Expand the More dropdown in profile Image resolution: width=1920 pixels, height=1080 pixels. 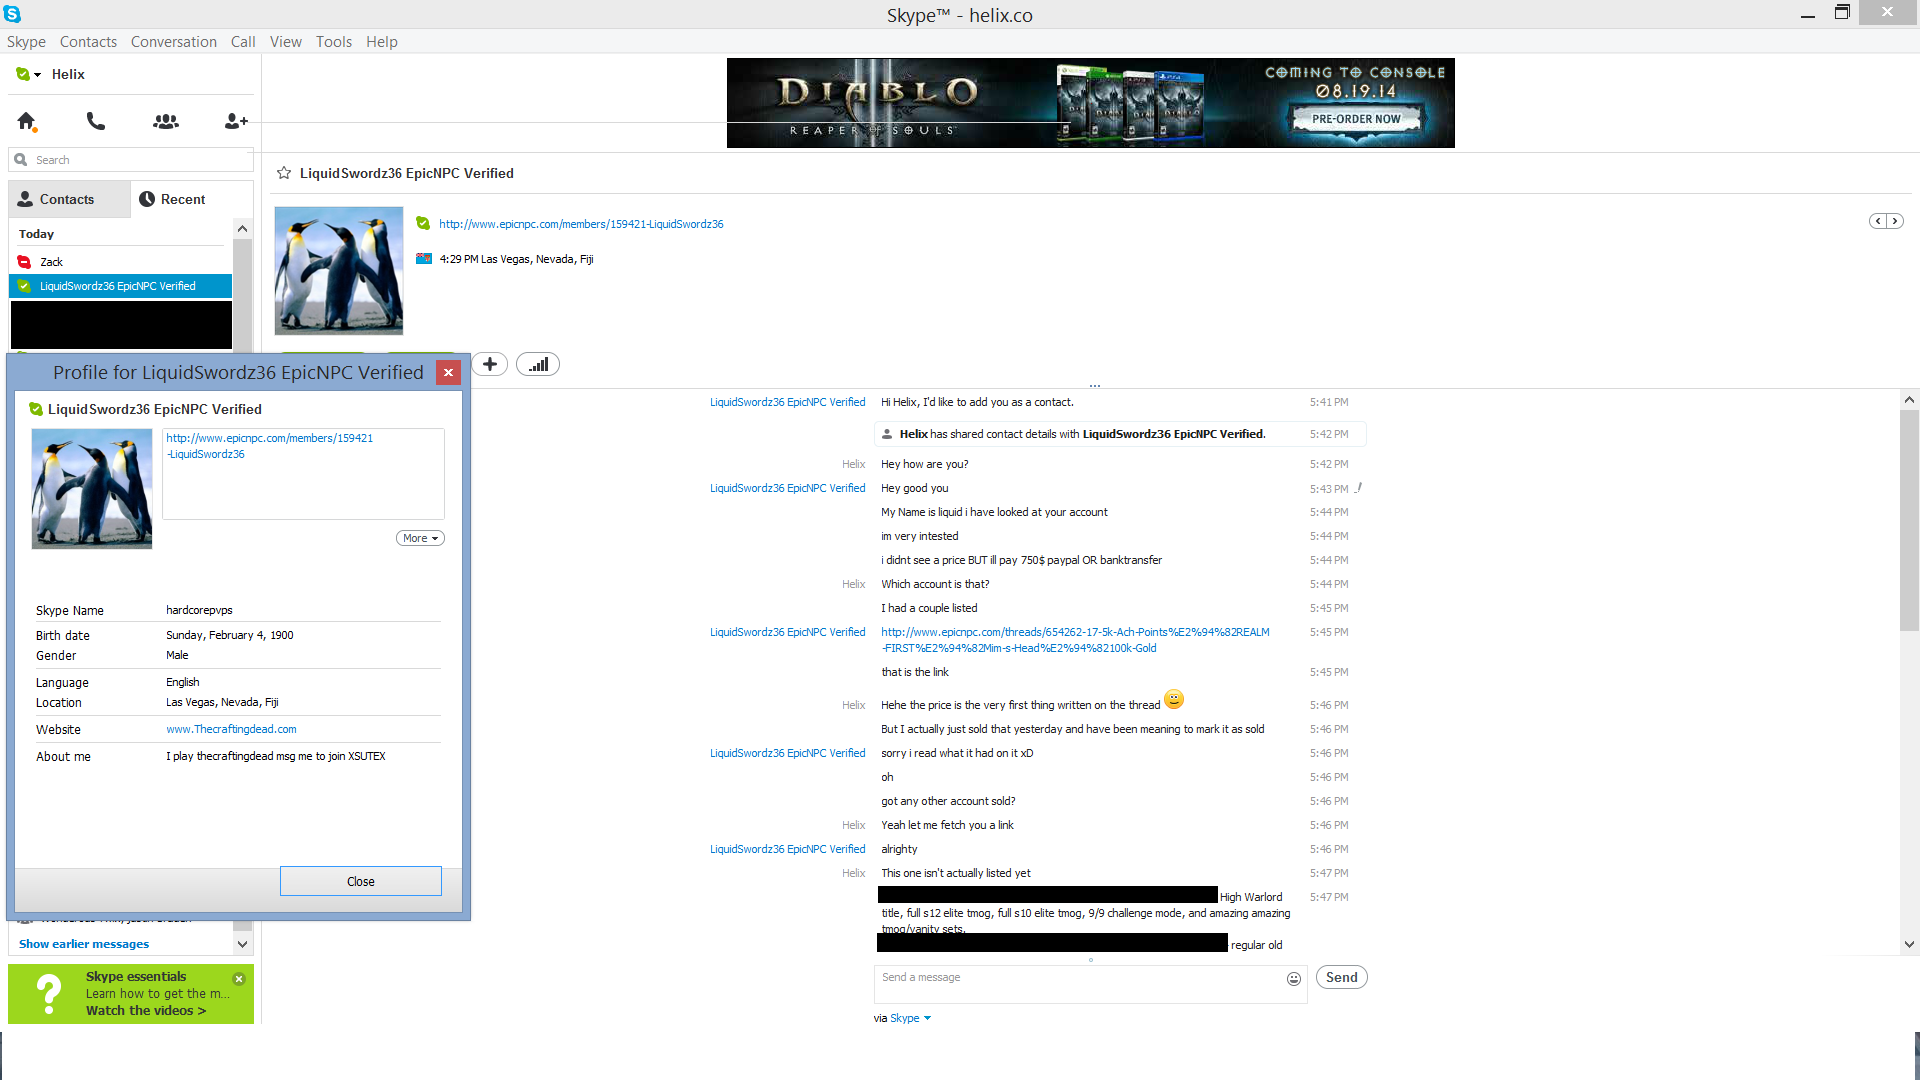coord(420,538)
